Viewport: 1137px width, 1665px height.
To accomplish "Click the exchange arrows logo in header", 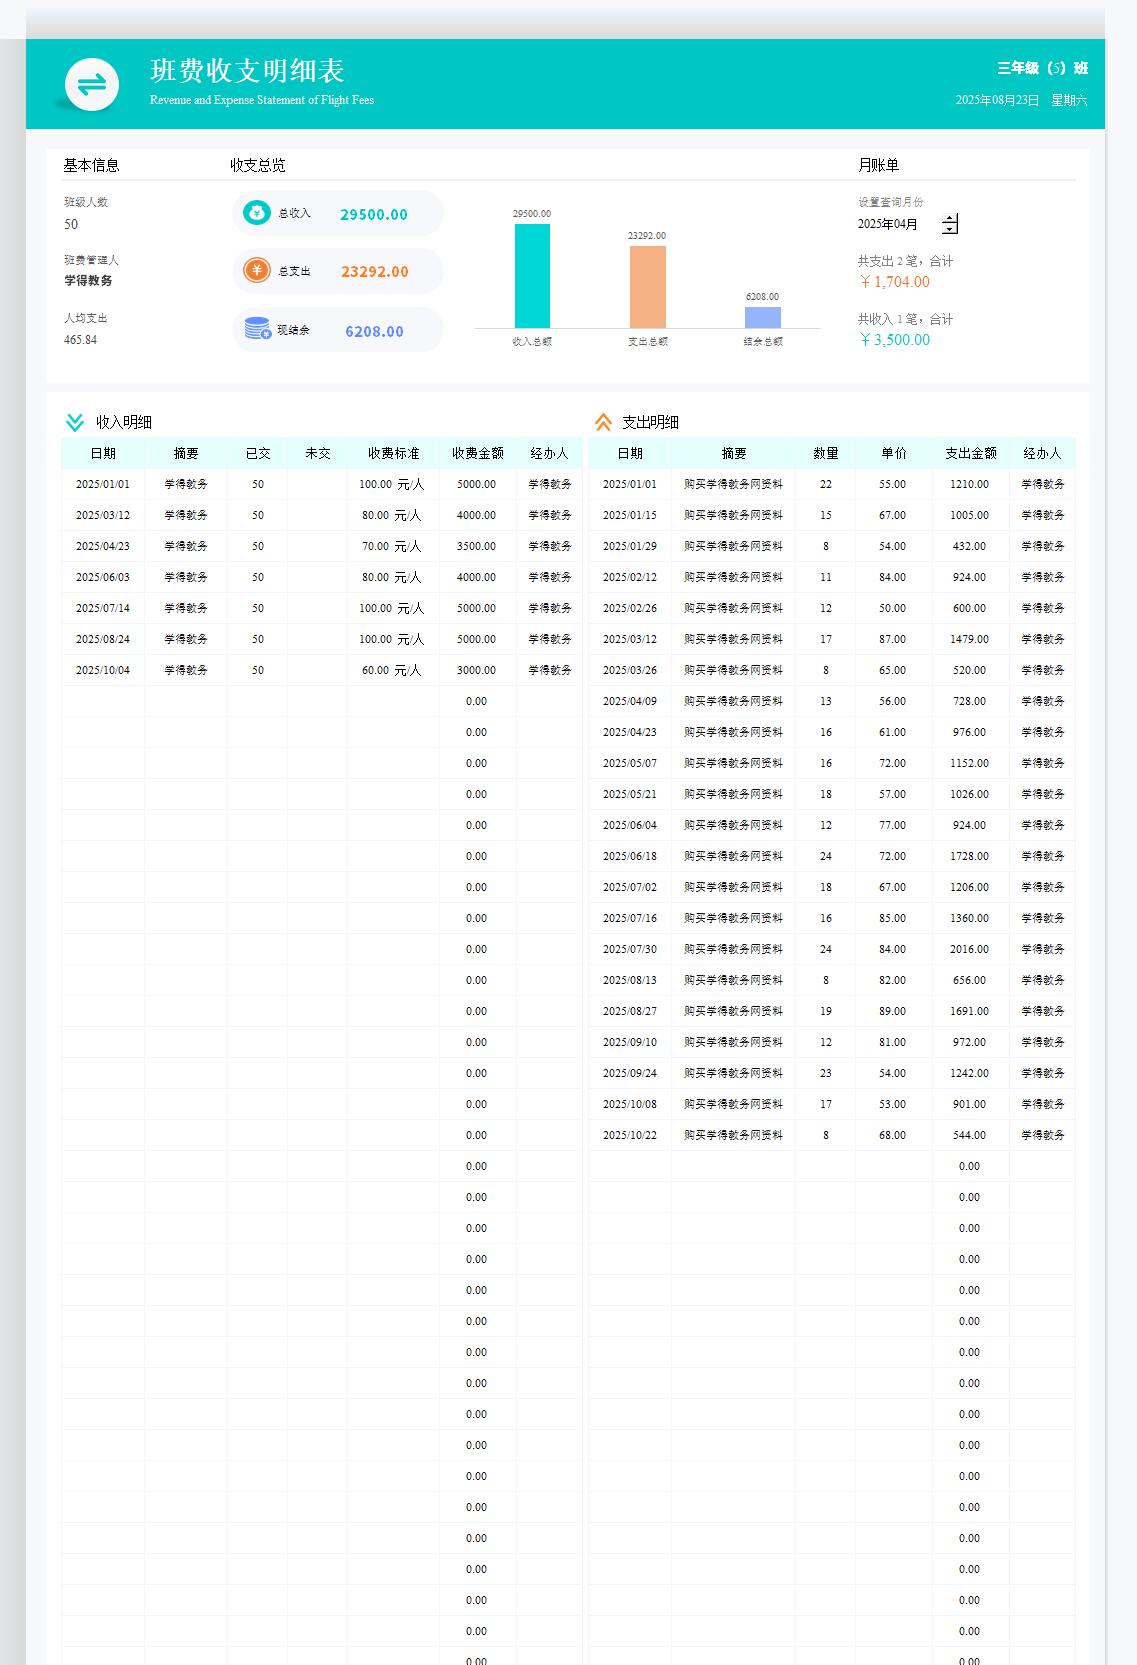I will coord(92,84).
